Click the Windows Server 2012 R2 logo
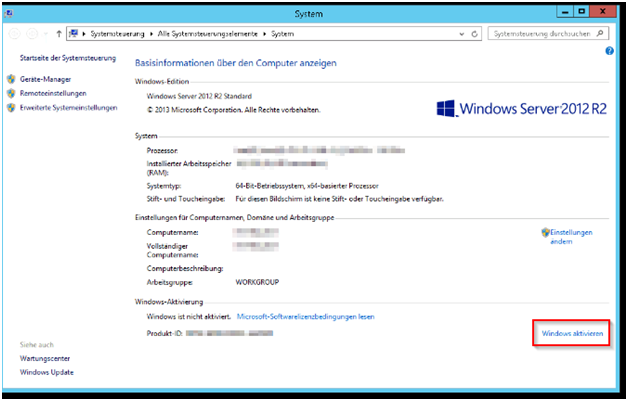The image size is (628, 401). (521, 109)
